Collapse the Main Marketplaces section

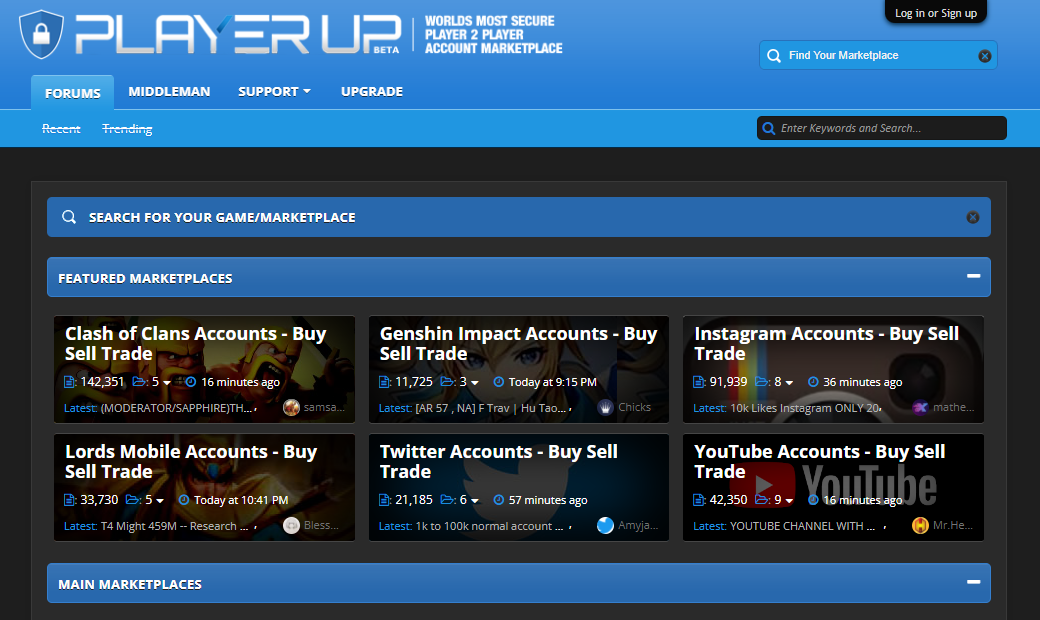[973, 582]
